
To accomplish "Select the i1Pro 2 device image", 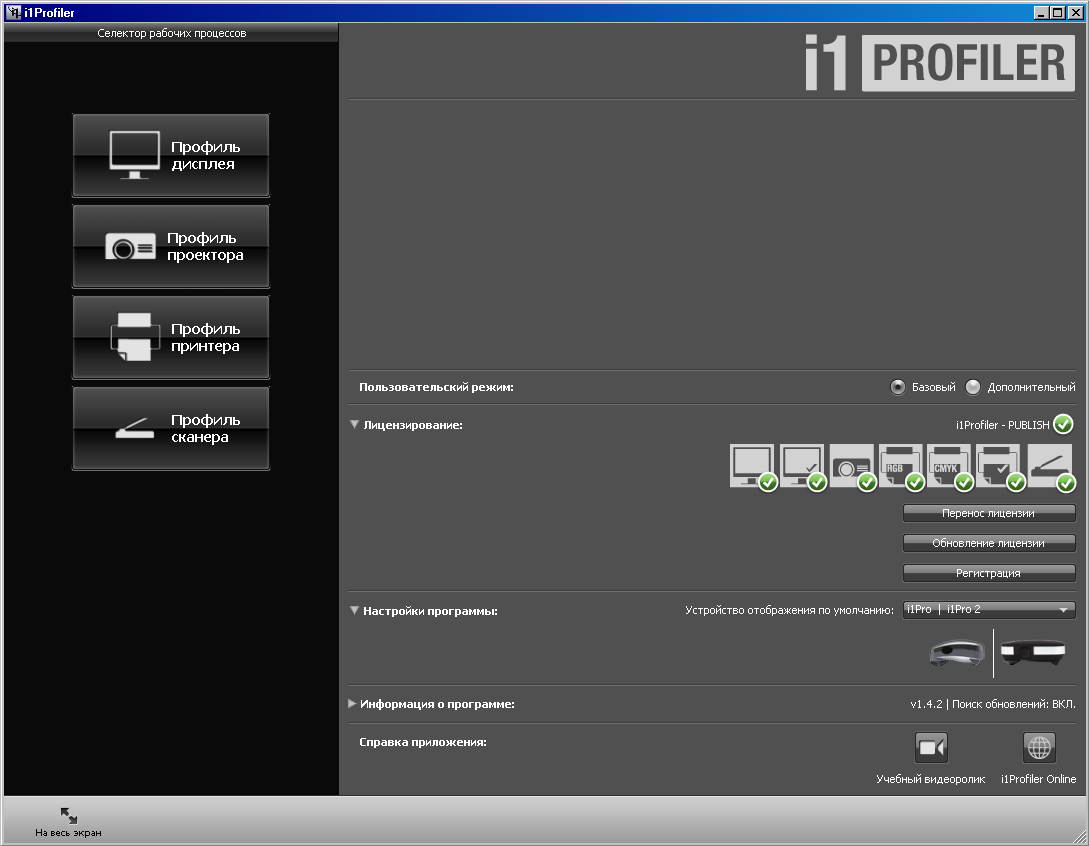I will pyautogui.click(x=1033, y=652).
